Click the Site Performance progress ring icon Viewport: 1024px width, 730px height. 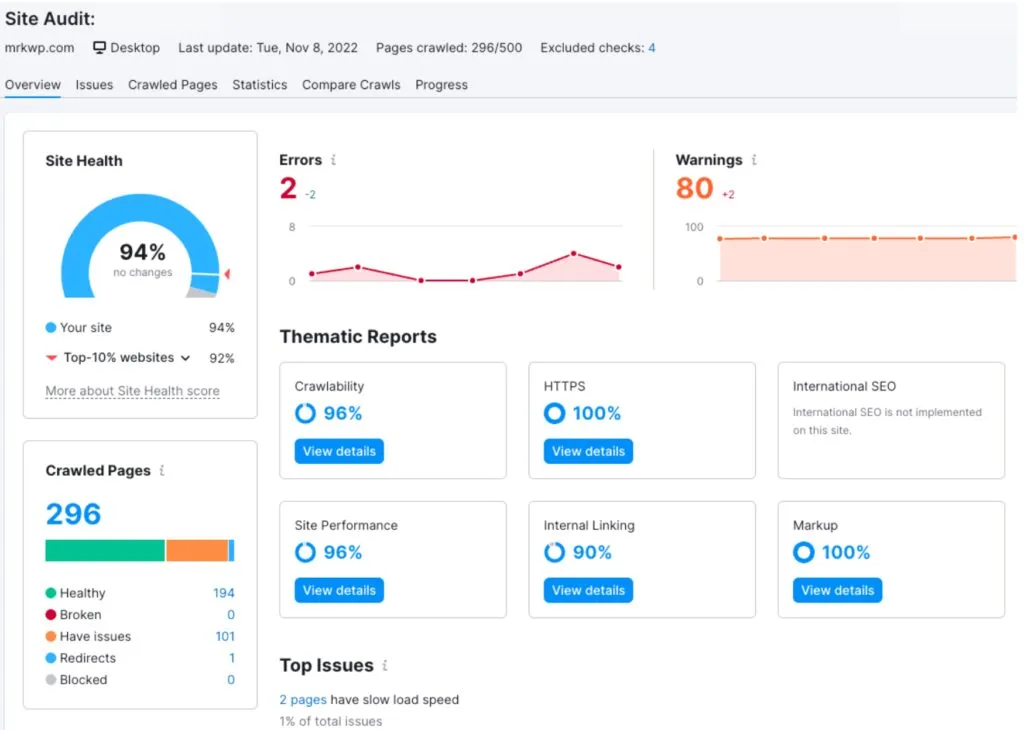pos(305,552)
